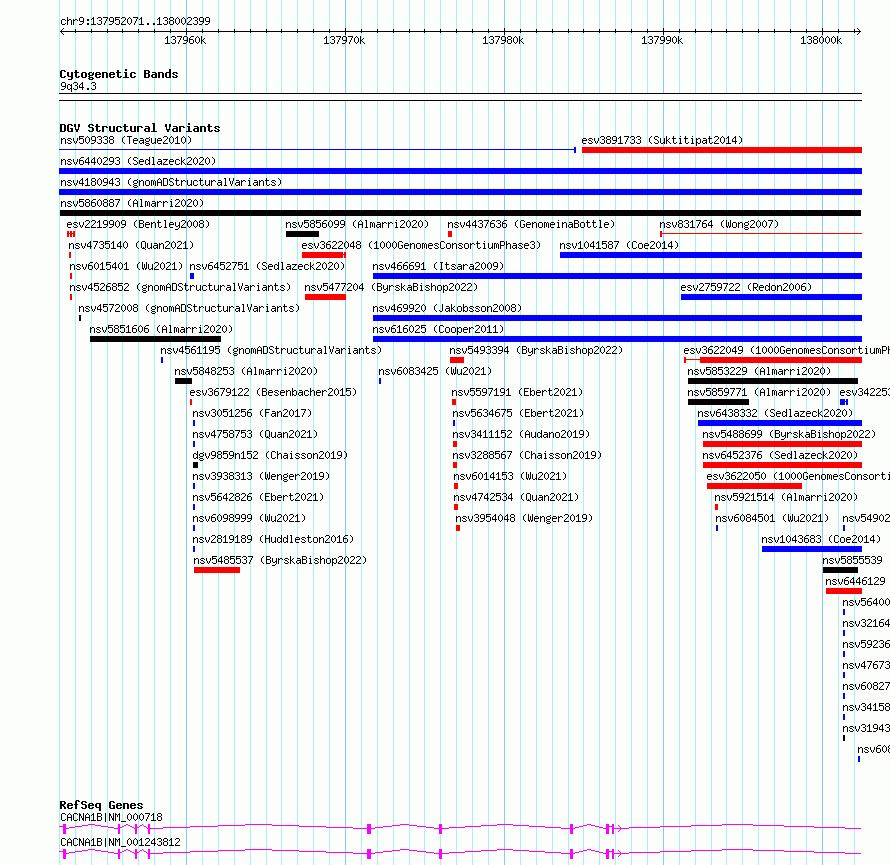Image resolution: width=890 pixels, height=865 pixels.
Task: Click the nsv4735140 (Quan2021) label
Action: pos(131,245)
